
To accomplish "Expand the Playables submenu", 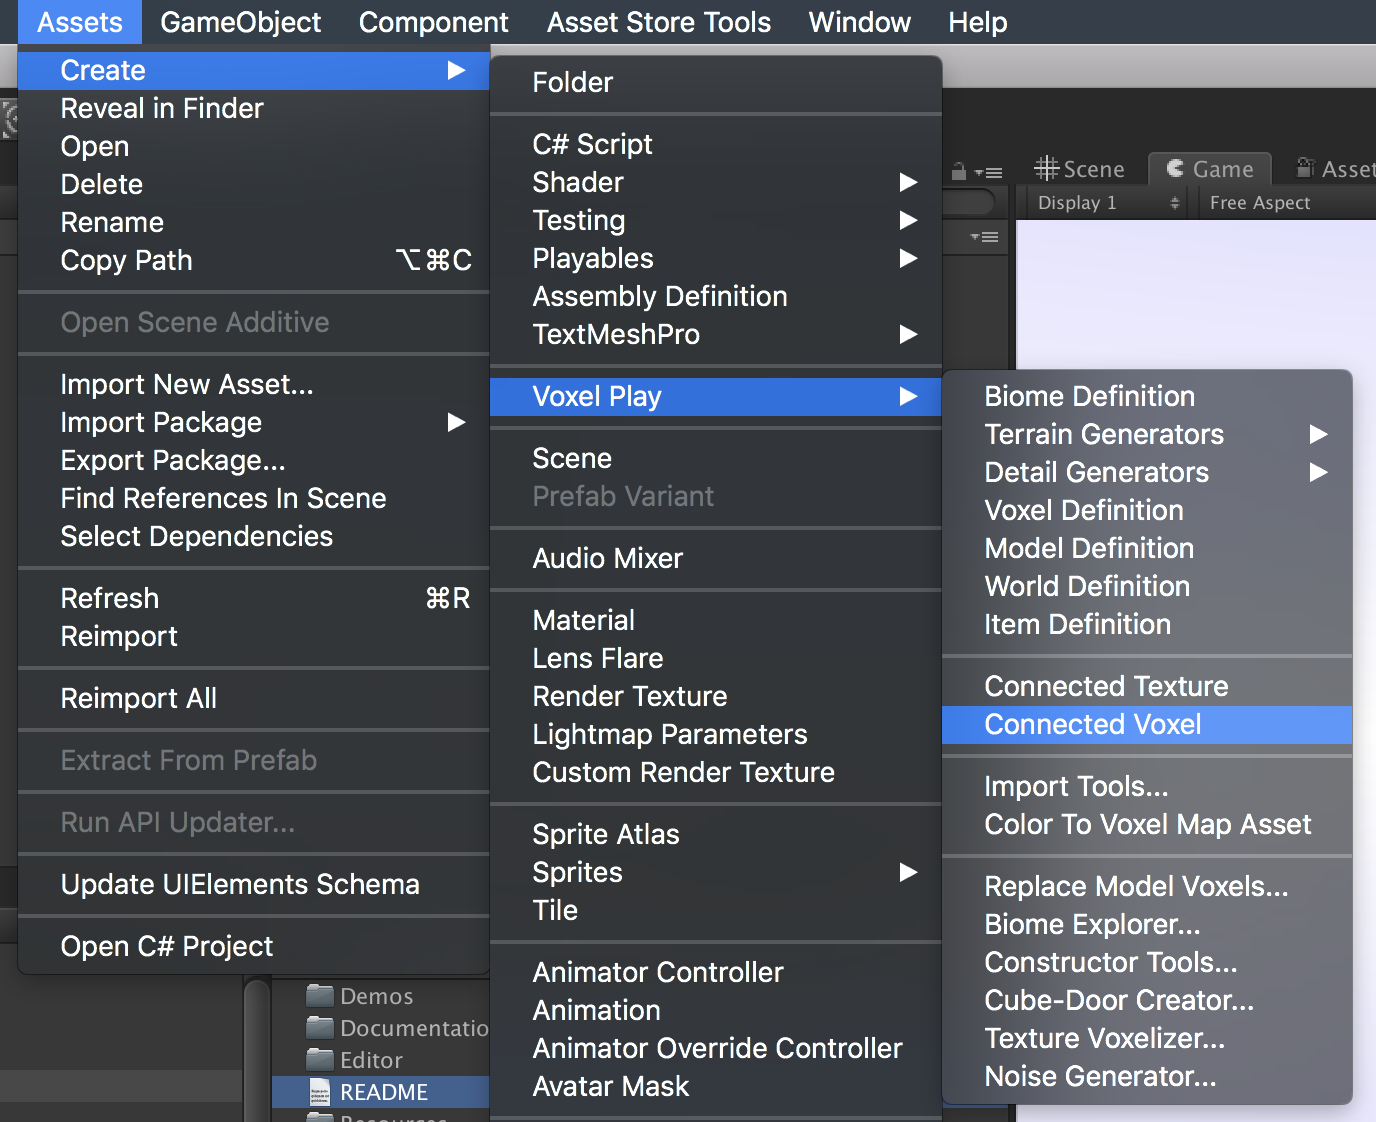I will click(716, 258).
